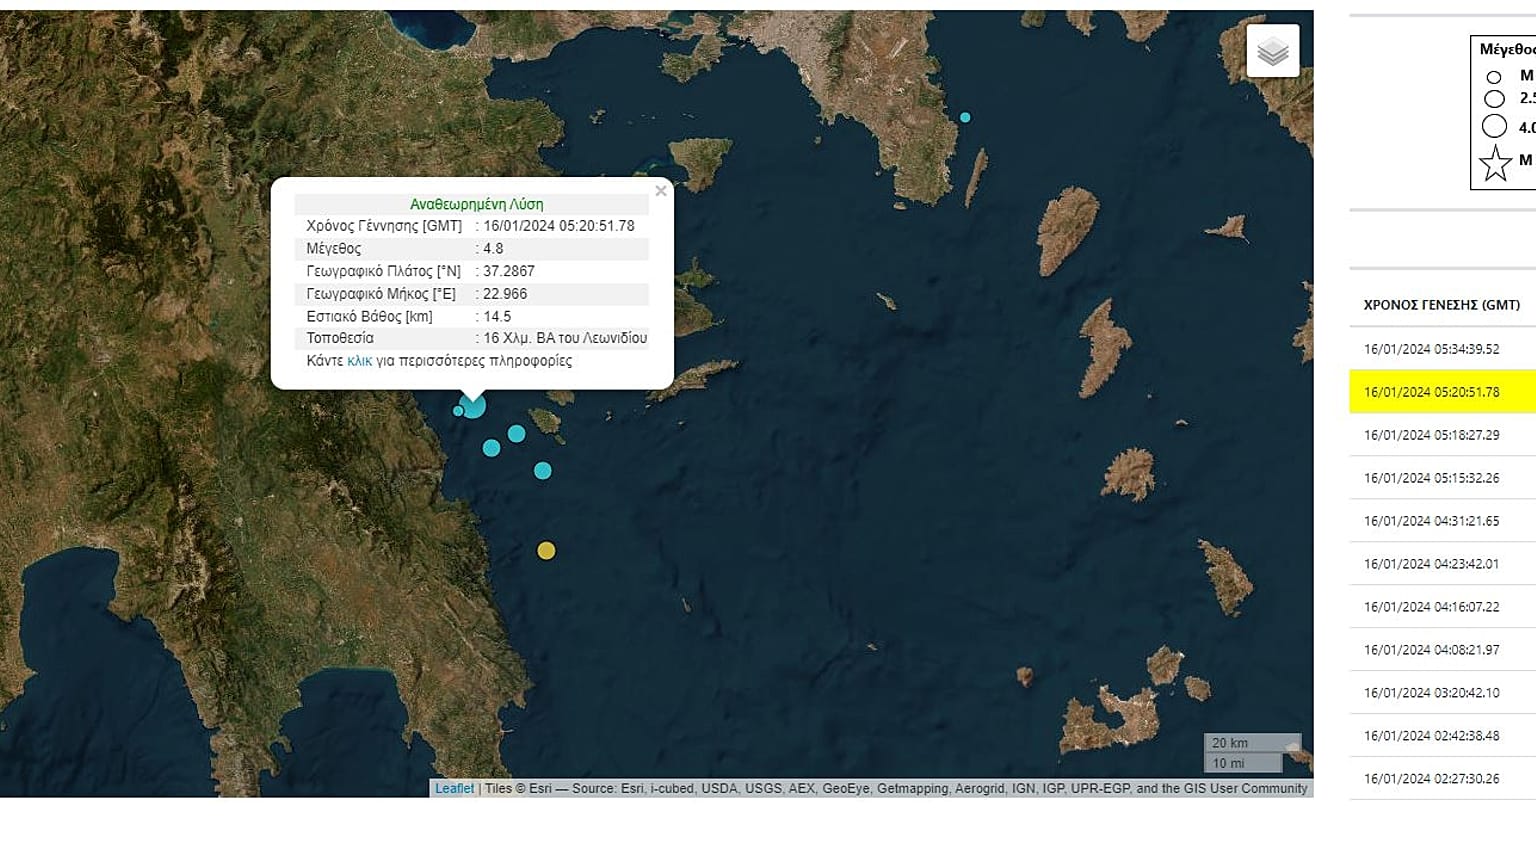The image size is (1536, 864).
Task: Select the large 4.8 magnitude epicenter marker
Action: 473,406
